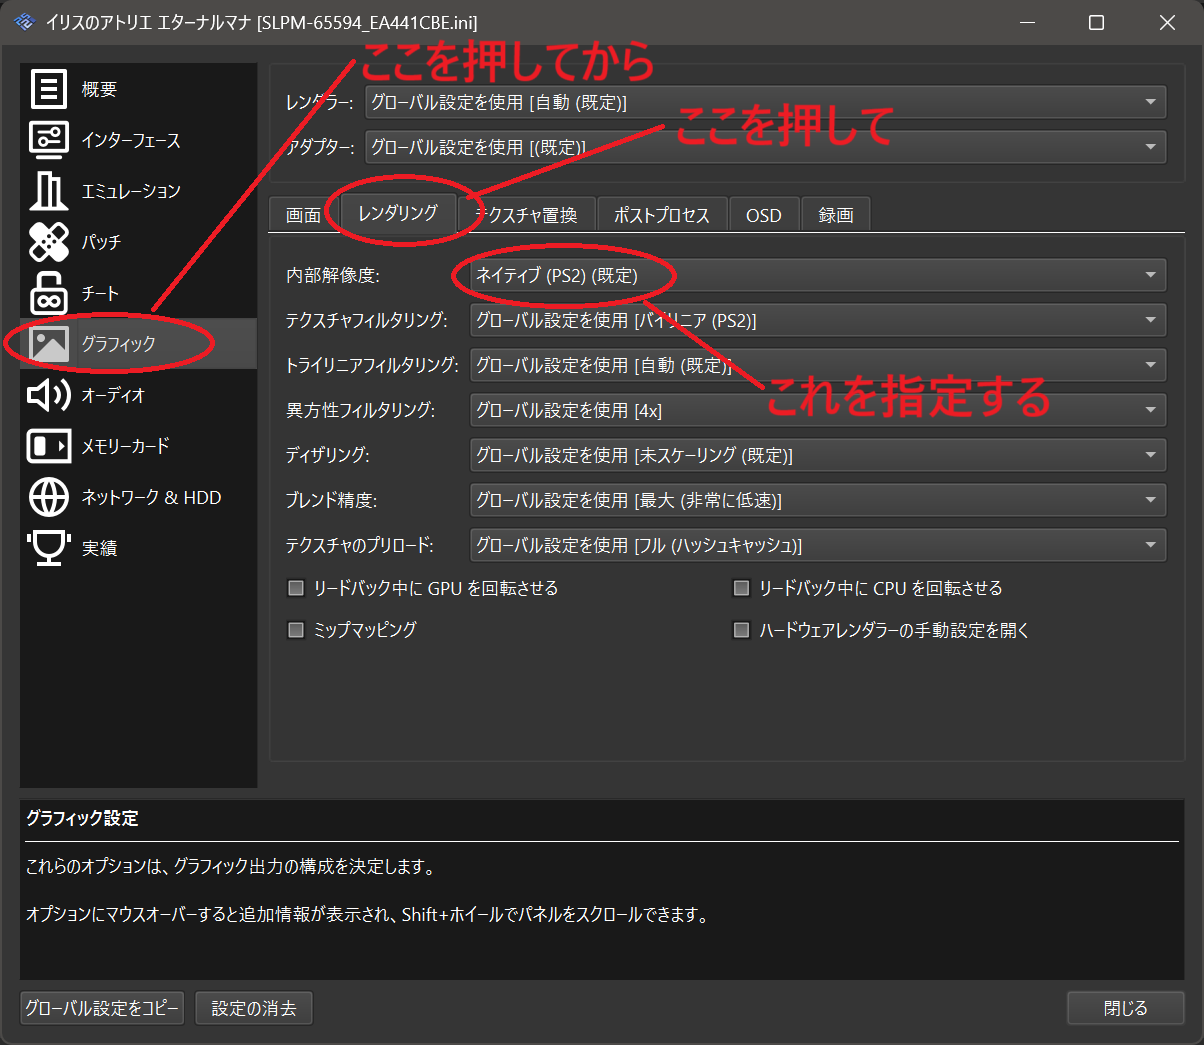Image resolution: width=1204 pixels, height=1045 pixels.
Task: Select これらのオプションは help description text
Action: [x=231, y=867]
